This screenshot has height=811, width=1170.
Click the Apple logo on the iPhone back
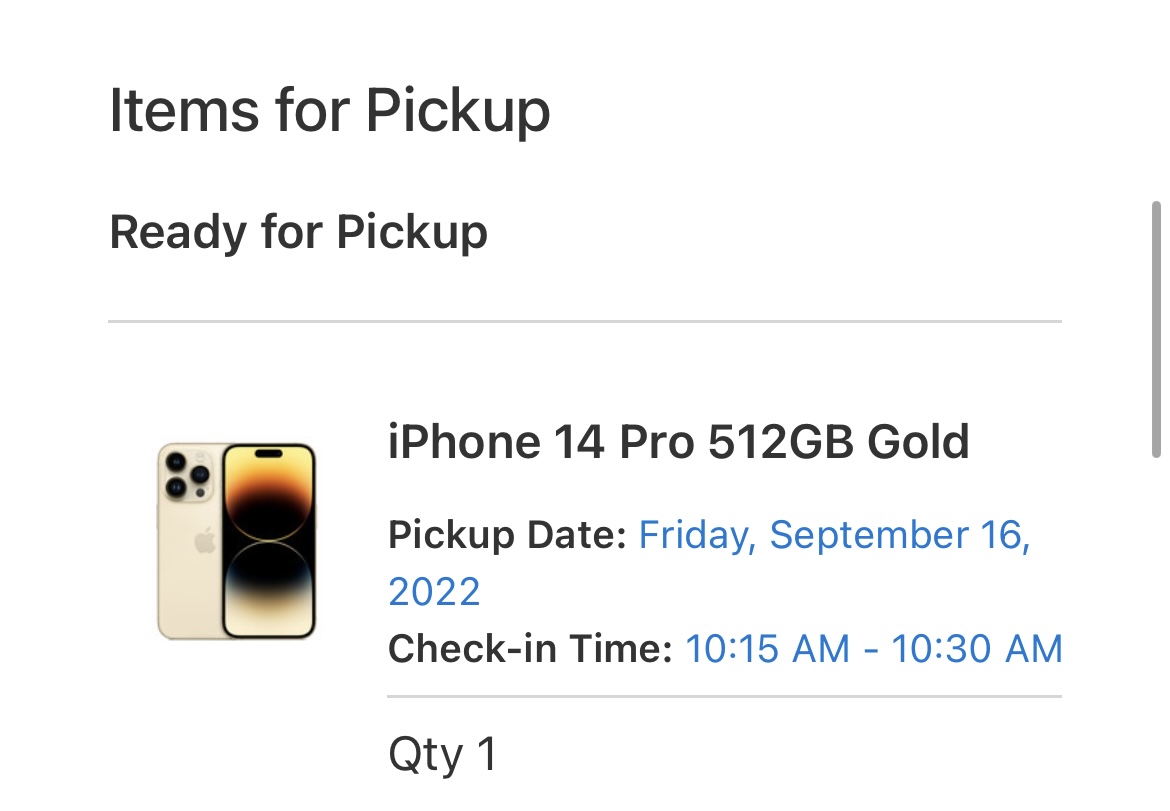[x=205, y=541]
